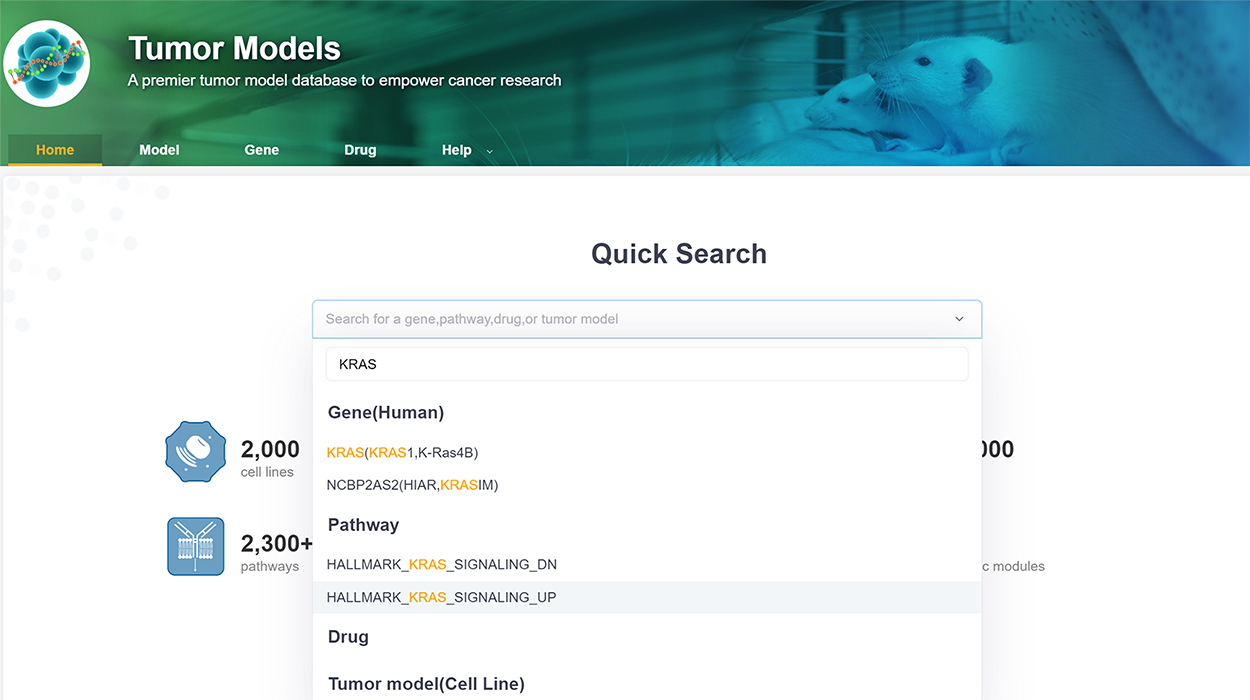Click the Quick Search heading

coord(678,254)
